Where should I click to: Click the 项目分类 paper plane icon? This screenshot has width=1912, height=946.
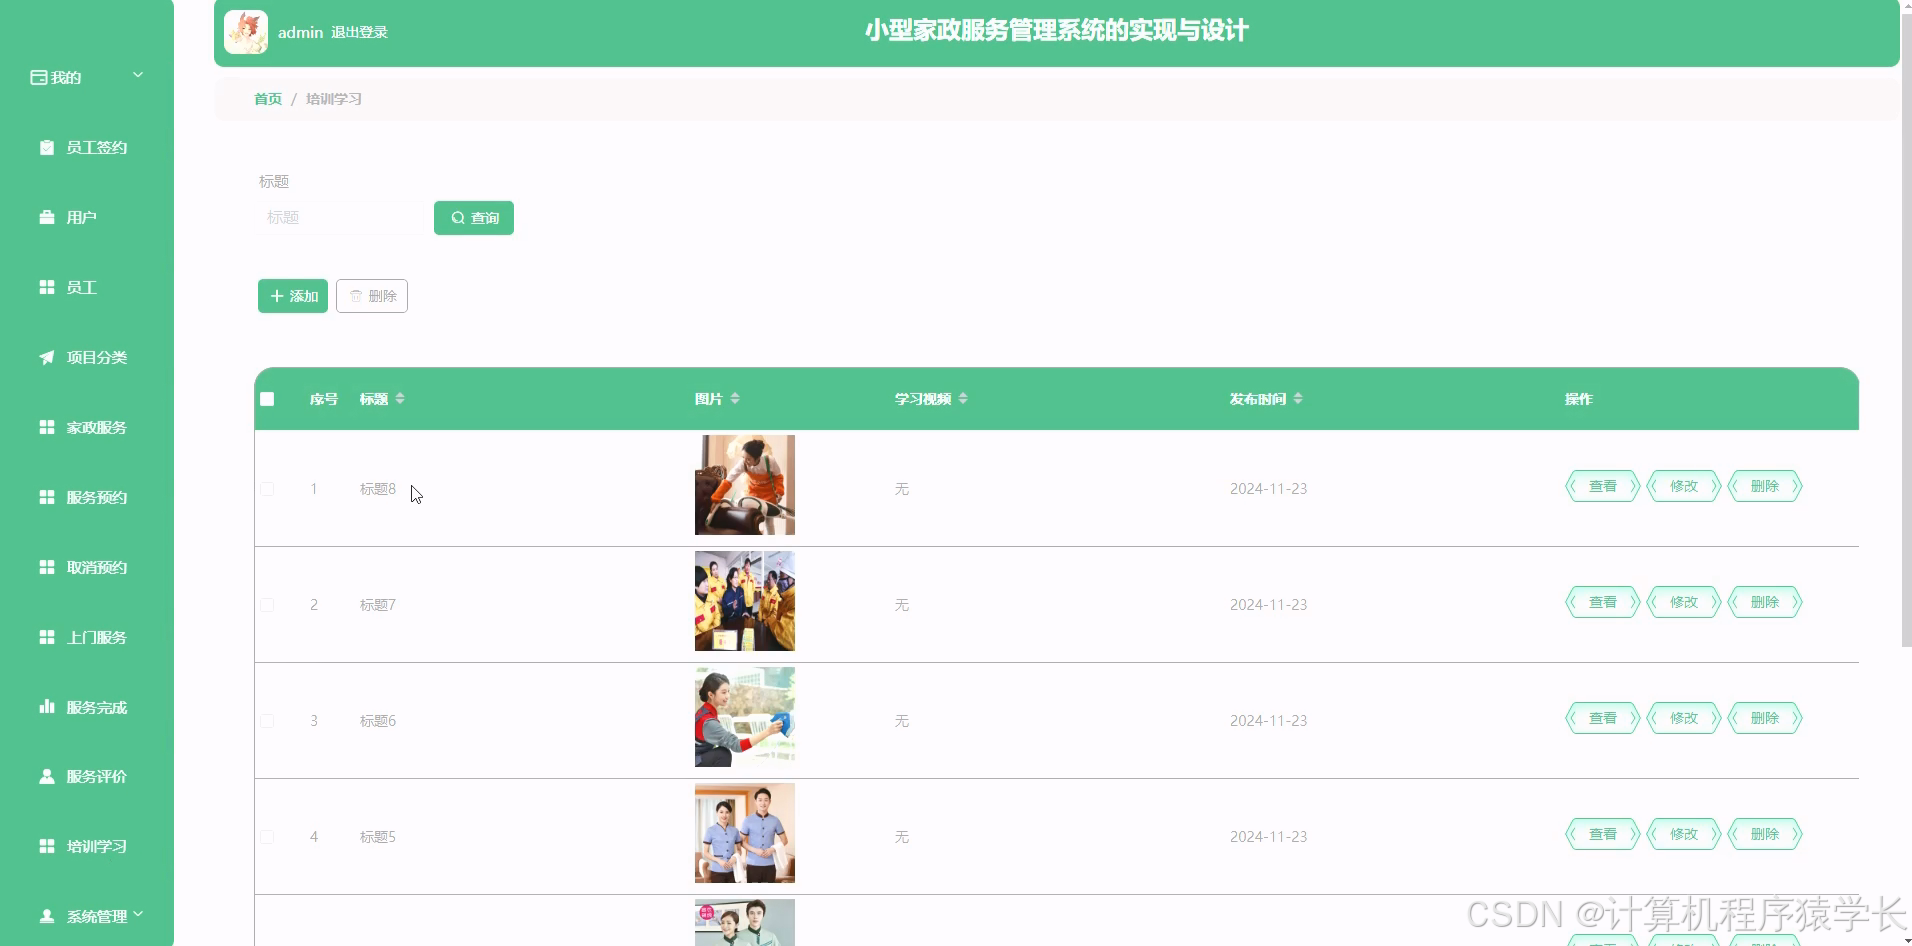(47, 357)
